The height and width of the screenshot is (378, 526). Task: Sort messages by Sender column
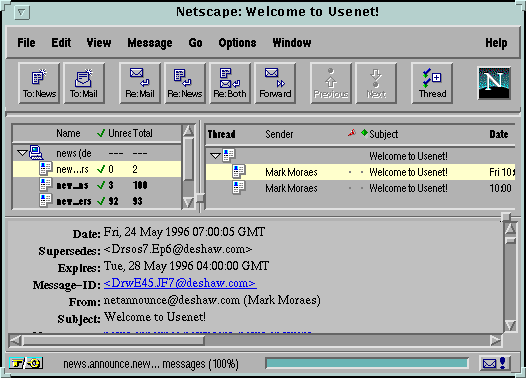(279, 134)
